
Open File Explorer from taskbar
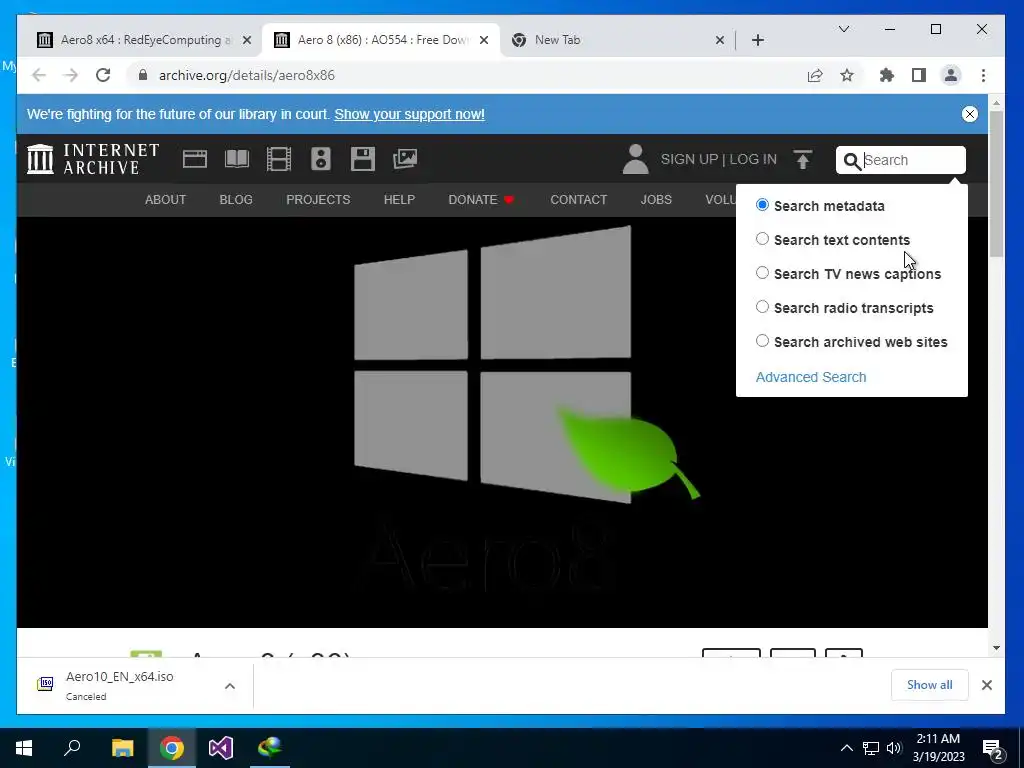[x=122, y=748]
